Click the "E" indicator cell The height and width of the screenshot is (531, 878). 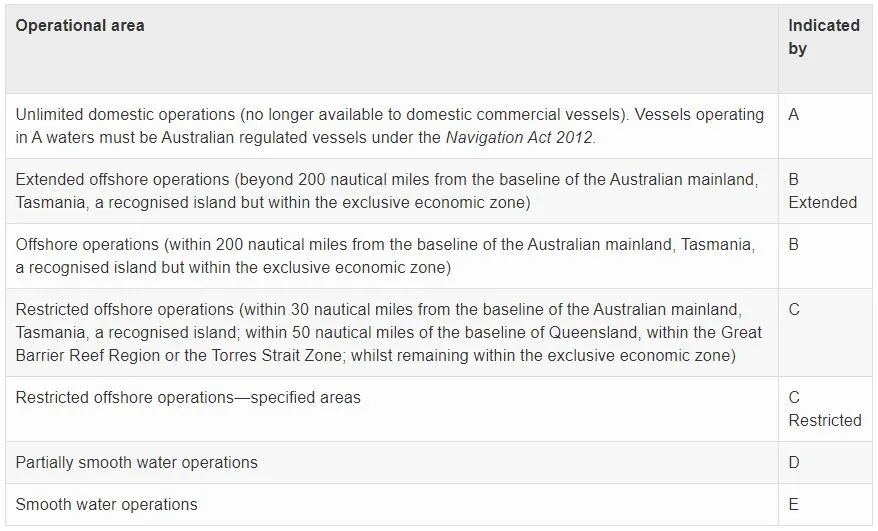[794, 504]
